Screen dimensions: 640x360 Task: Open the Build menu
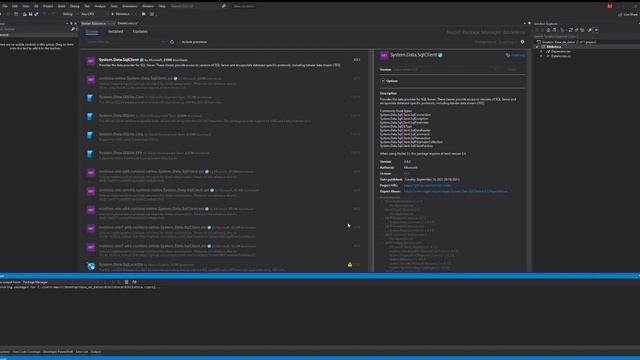(x=62, y=6)
